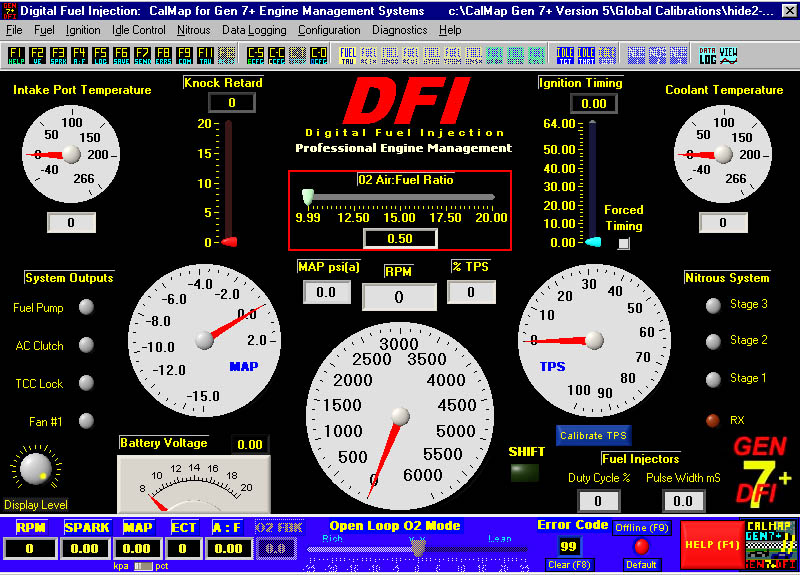
Task: Open the C-O OCFG configuration icon
Action: (x=318, y=55)
